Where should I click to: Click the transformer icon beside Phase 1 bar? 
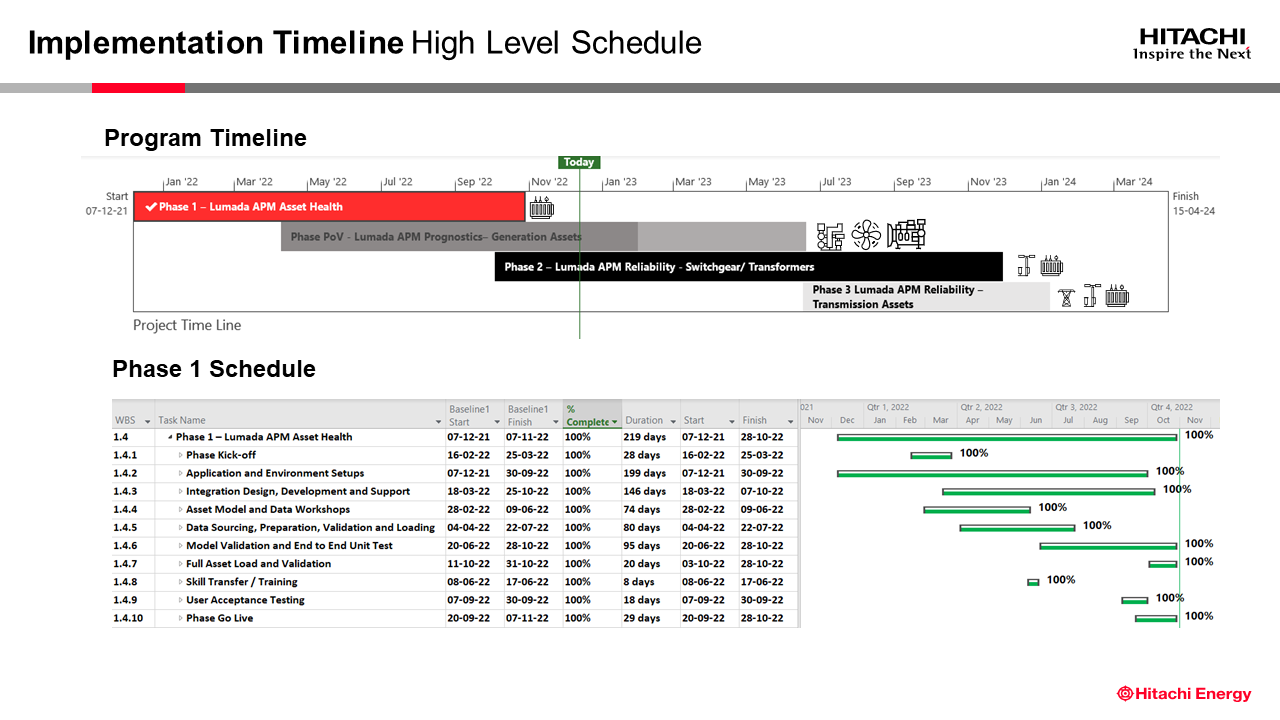tap(541, 208)
